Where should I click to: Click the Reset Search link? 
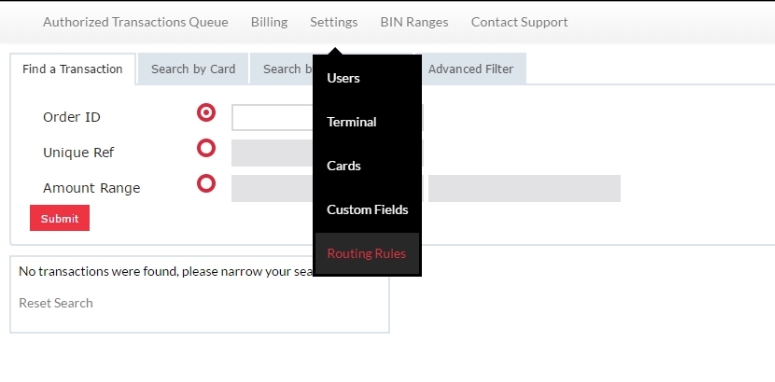(56, 303)
